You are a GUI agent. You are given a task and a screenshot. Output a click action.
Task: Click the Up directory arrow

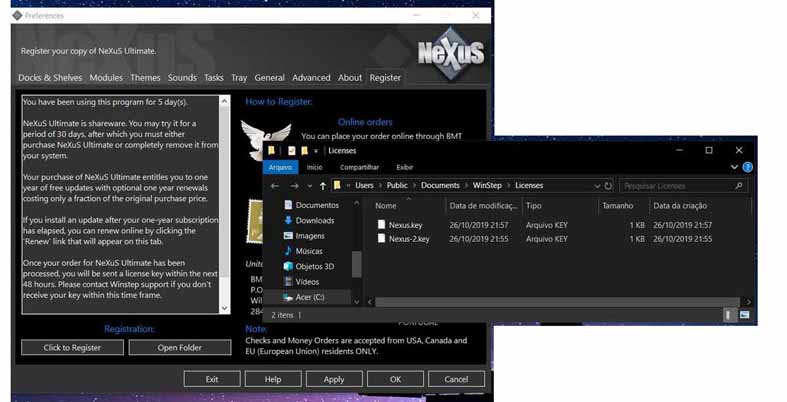click(x=321, y=186)
